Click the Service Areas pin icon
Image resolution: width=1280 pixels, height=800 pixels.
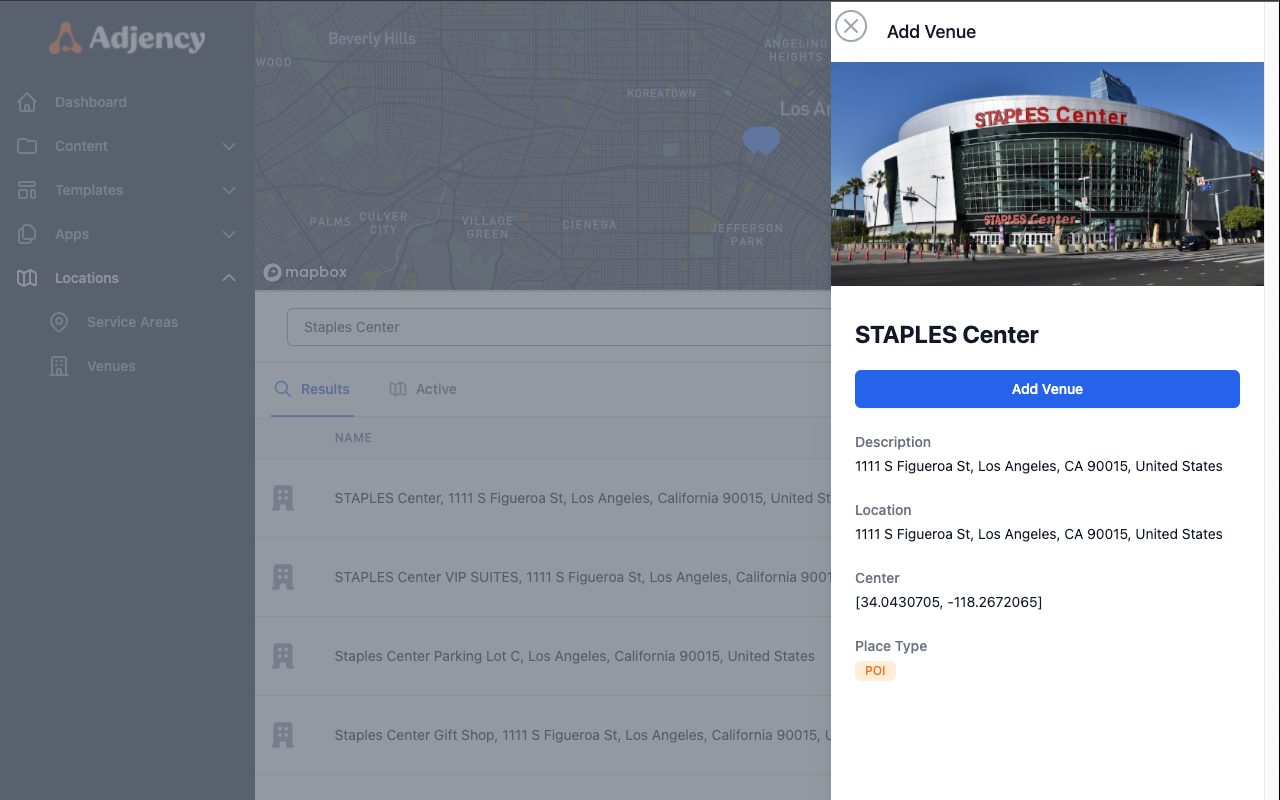point(59,322)
